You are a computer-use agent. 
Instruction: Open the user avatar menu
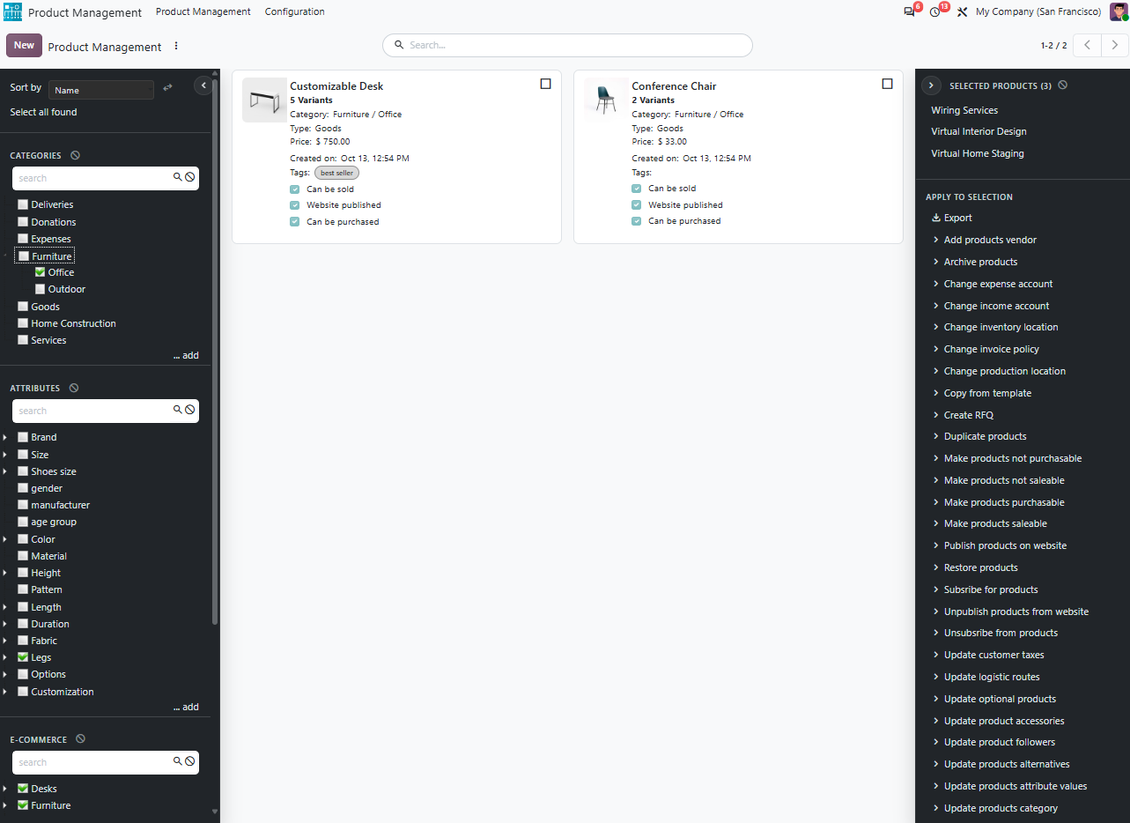point(1118,12)
